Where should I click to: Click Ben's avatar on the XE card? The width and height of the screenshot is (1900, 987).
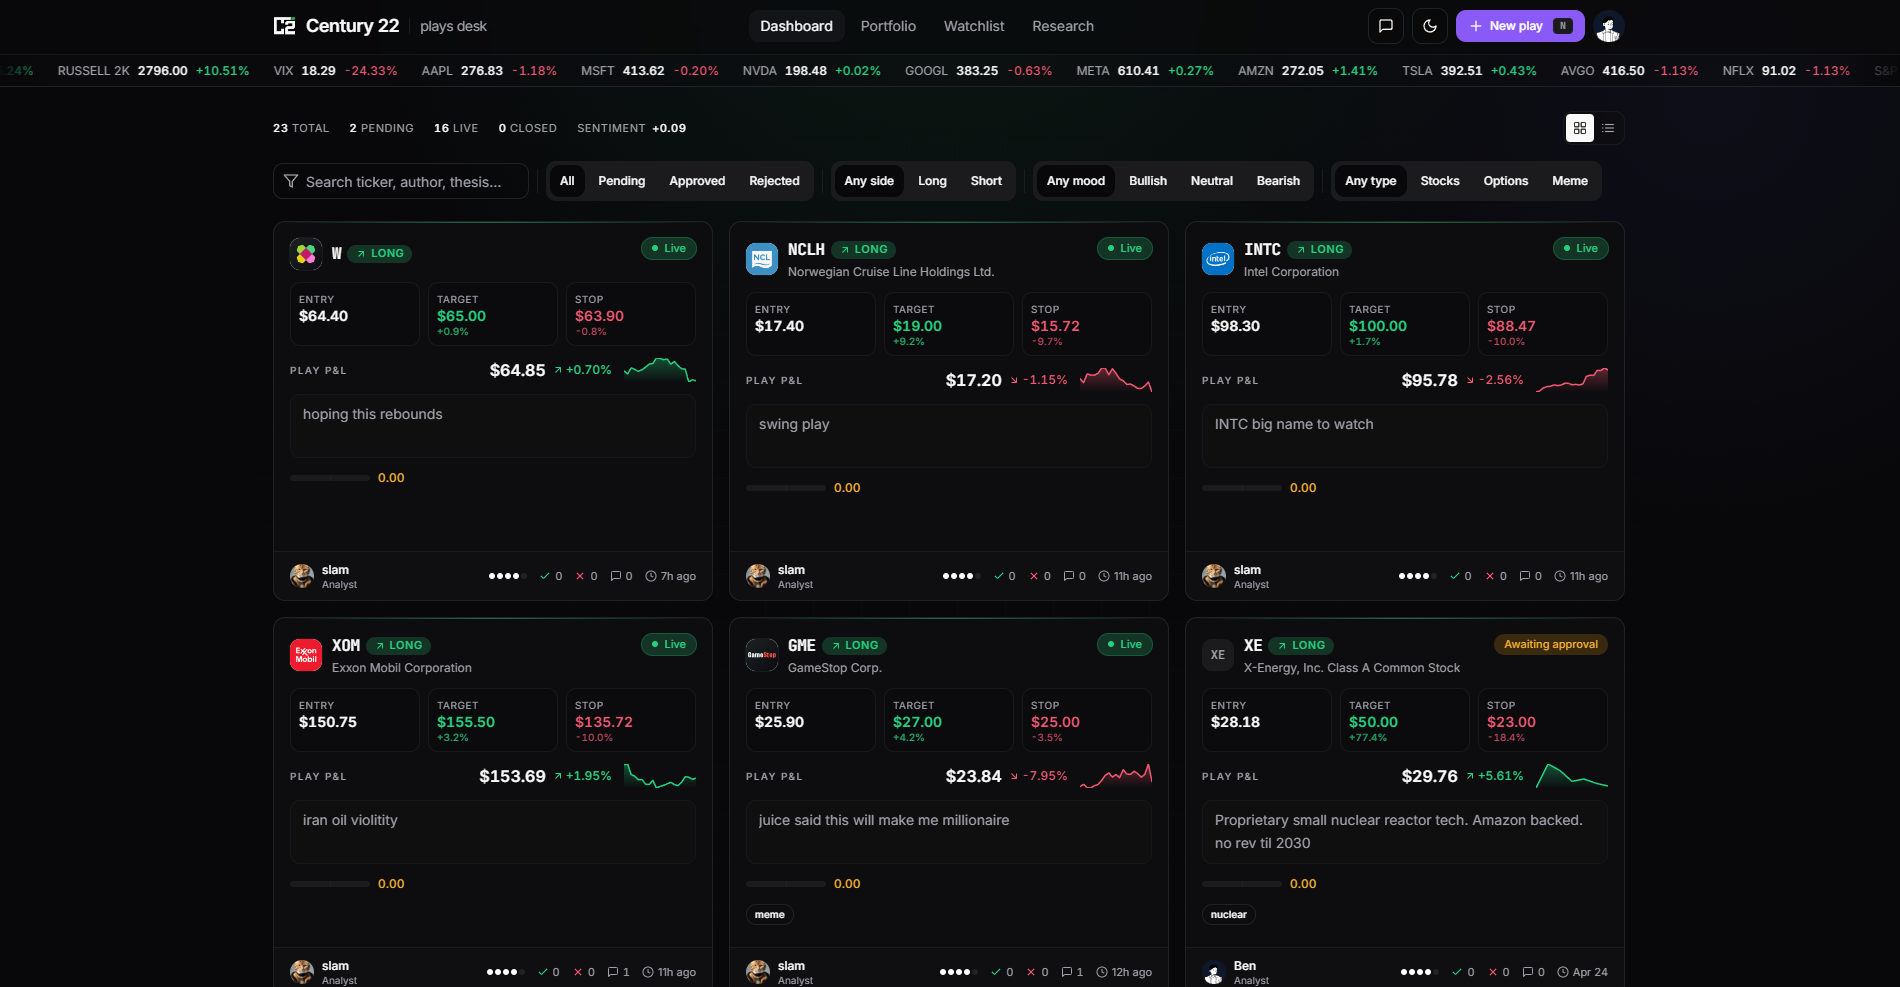(1214, 972)
